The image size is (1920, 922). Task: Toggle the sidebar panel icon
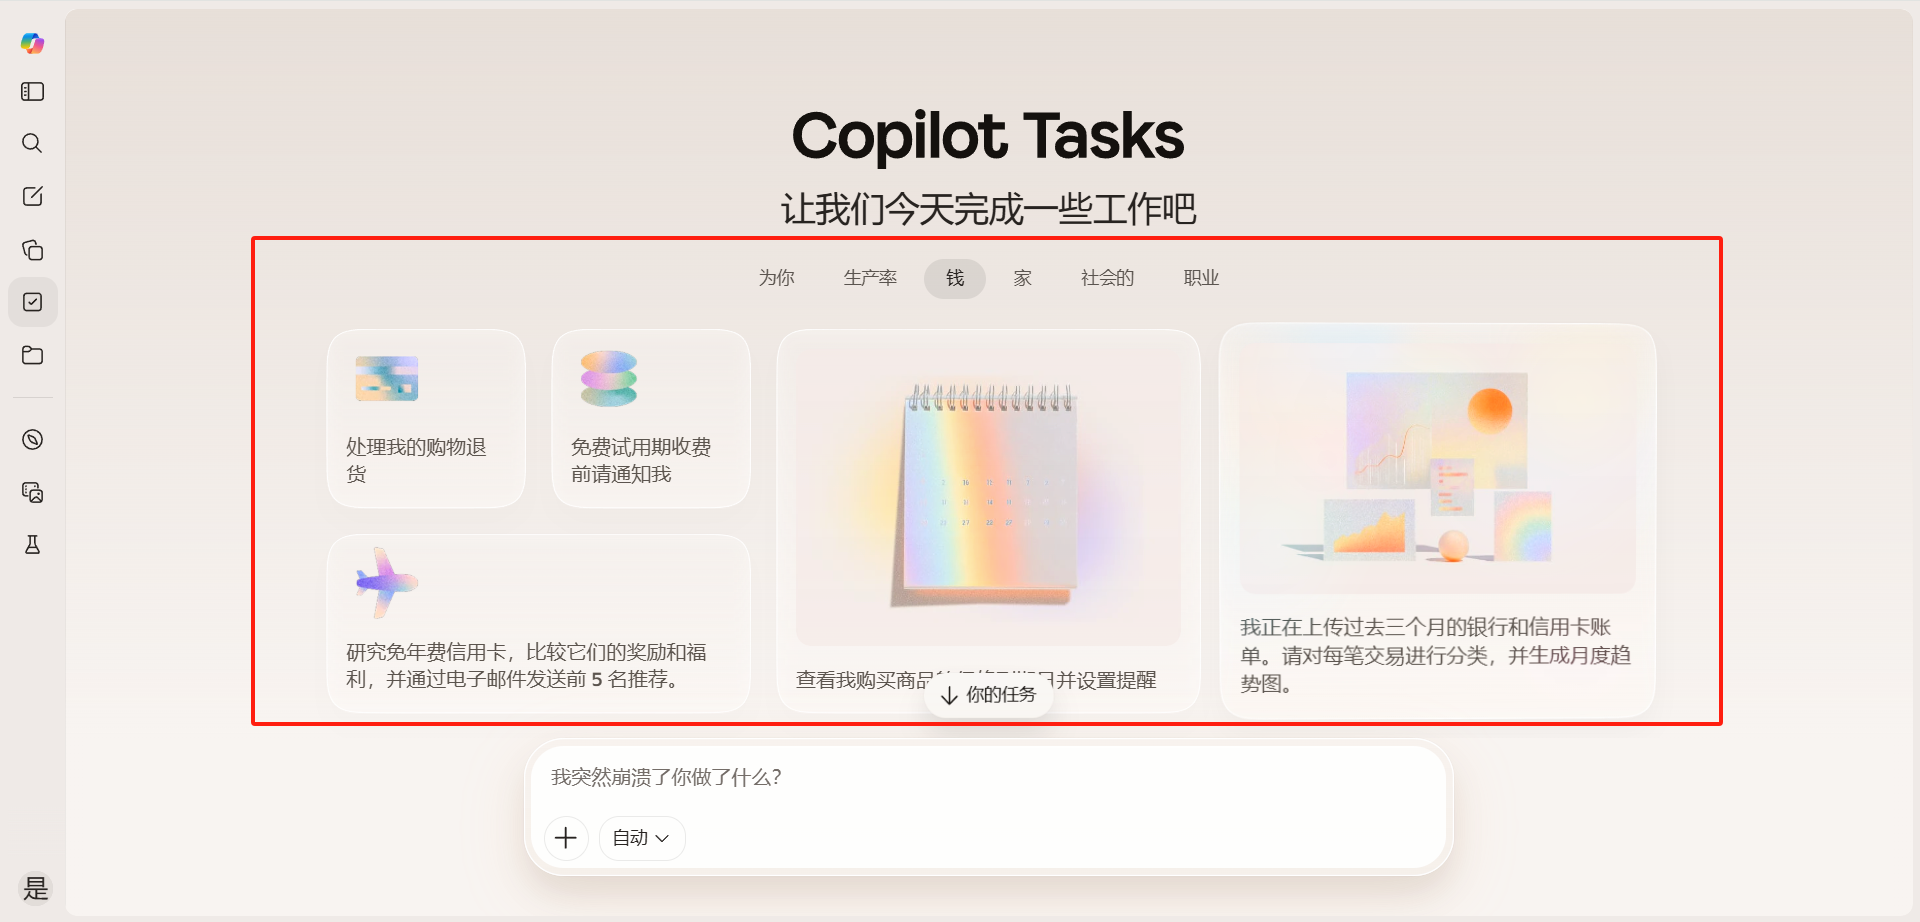[32, 92]
